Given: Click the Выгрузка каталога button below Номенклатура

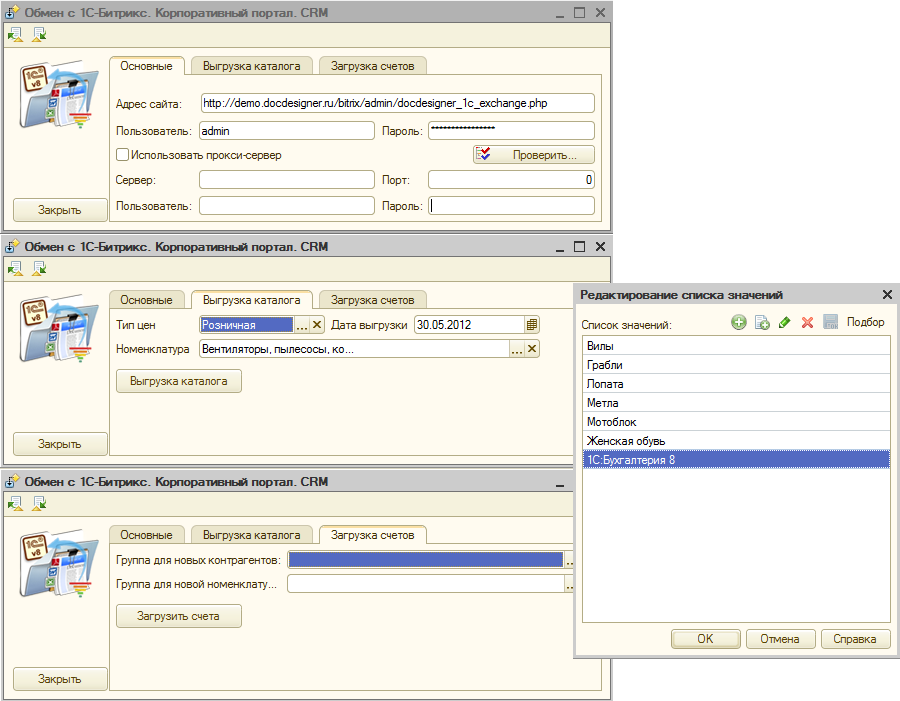Looking at the screenshot, I should point(179,381).
